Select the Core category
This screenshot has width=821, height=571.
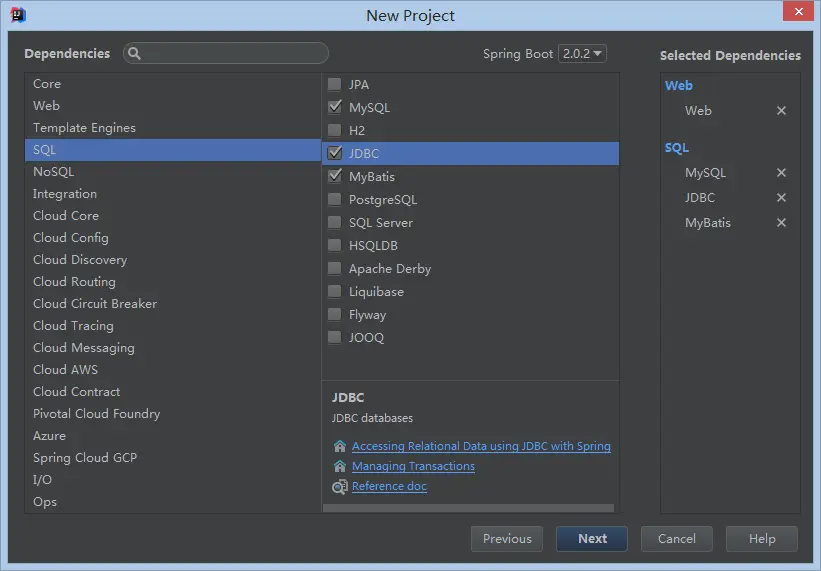click(x=173, y=84)
